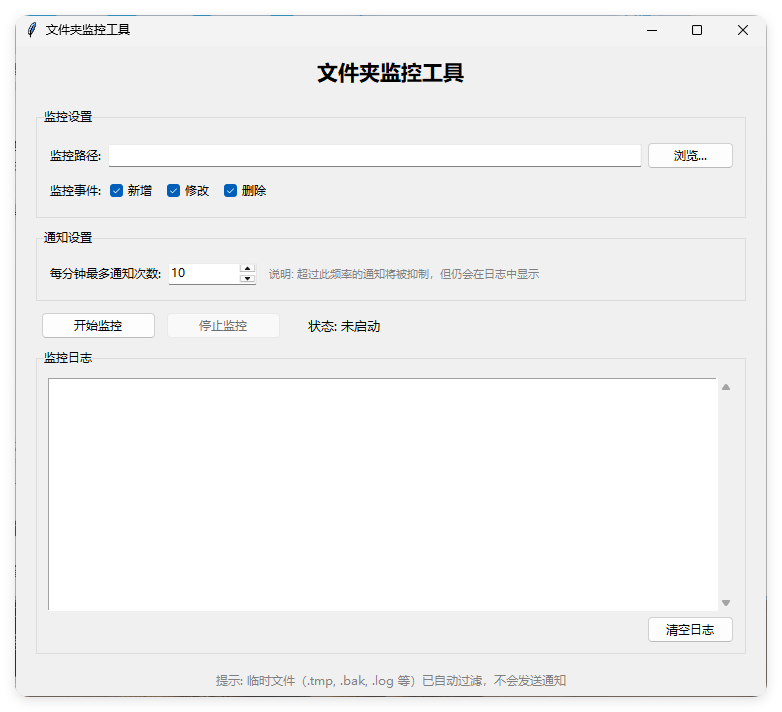
Task: Click the 监控路径 text input field
Action: pyautogui.click(x=374, y=156)
